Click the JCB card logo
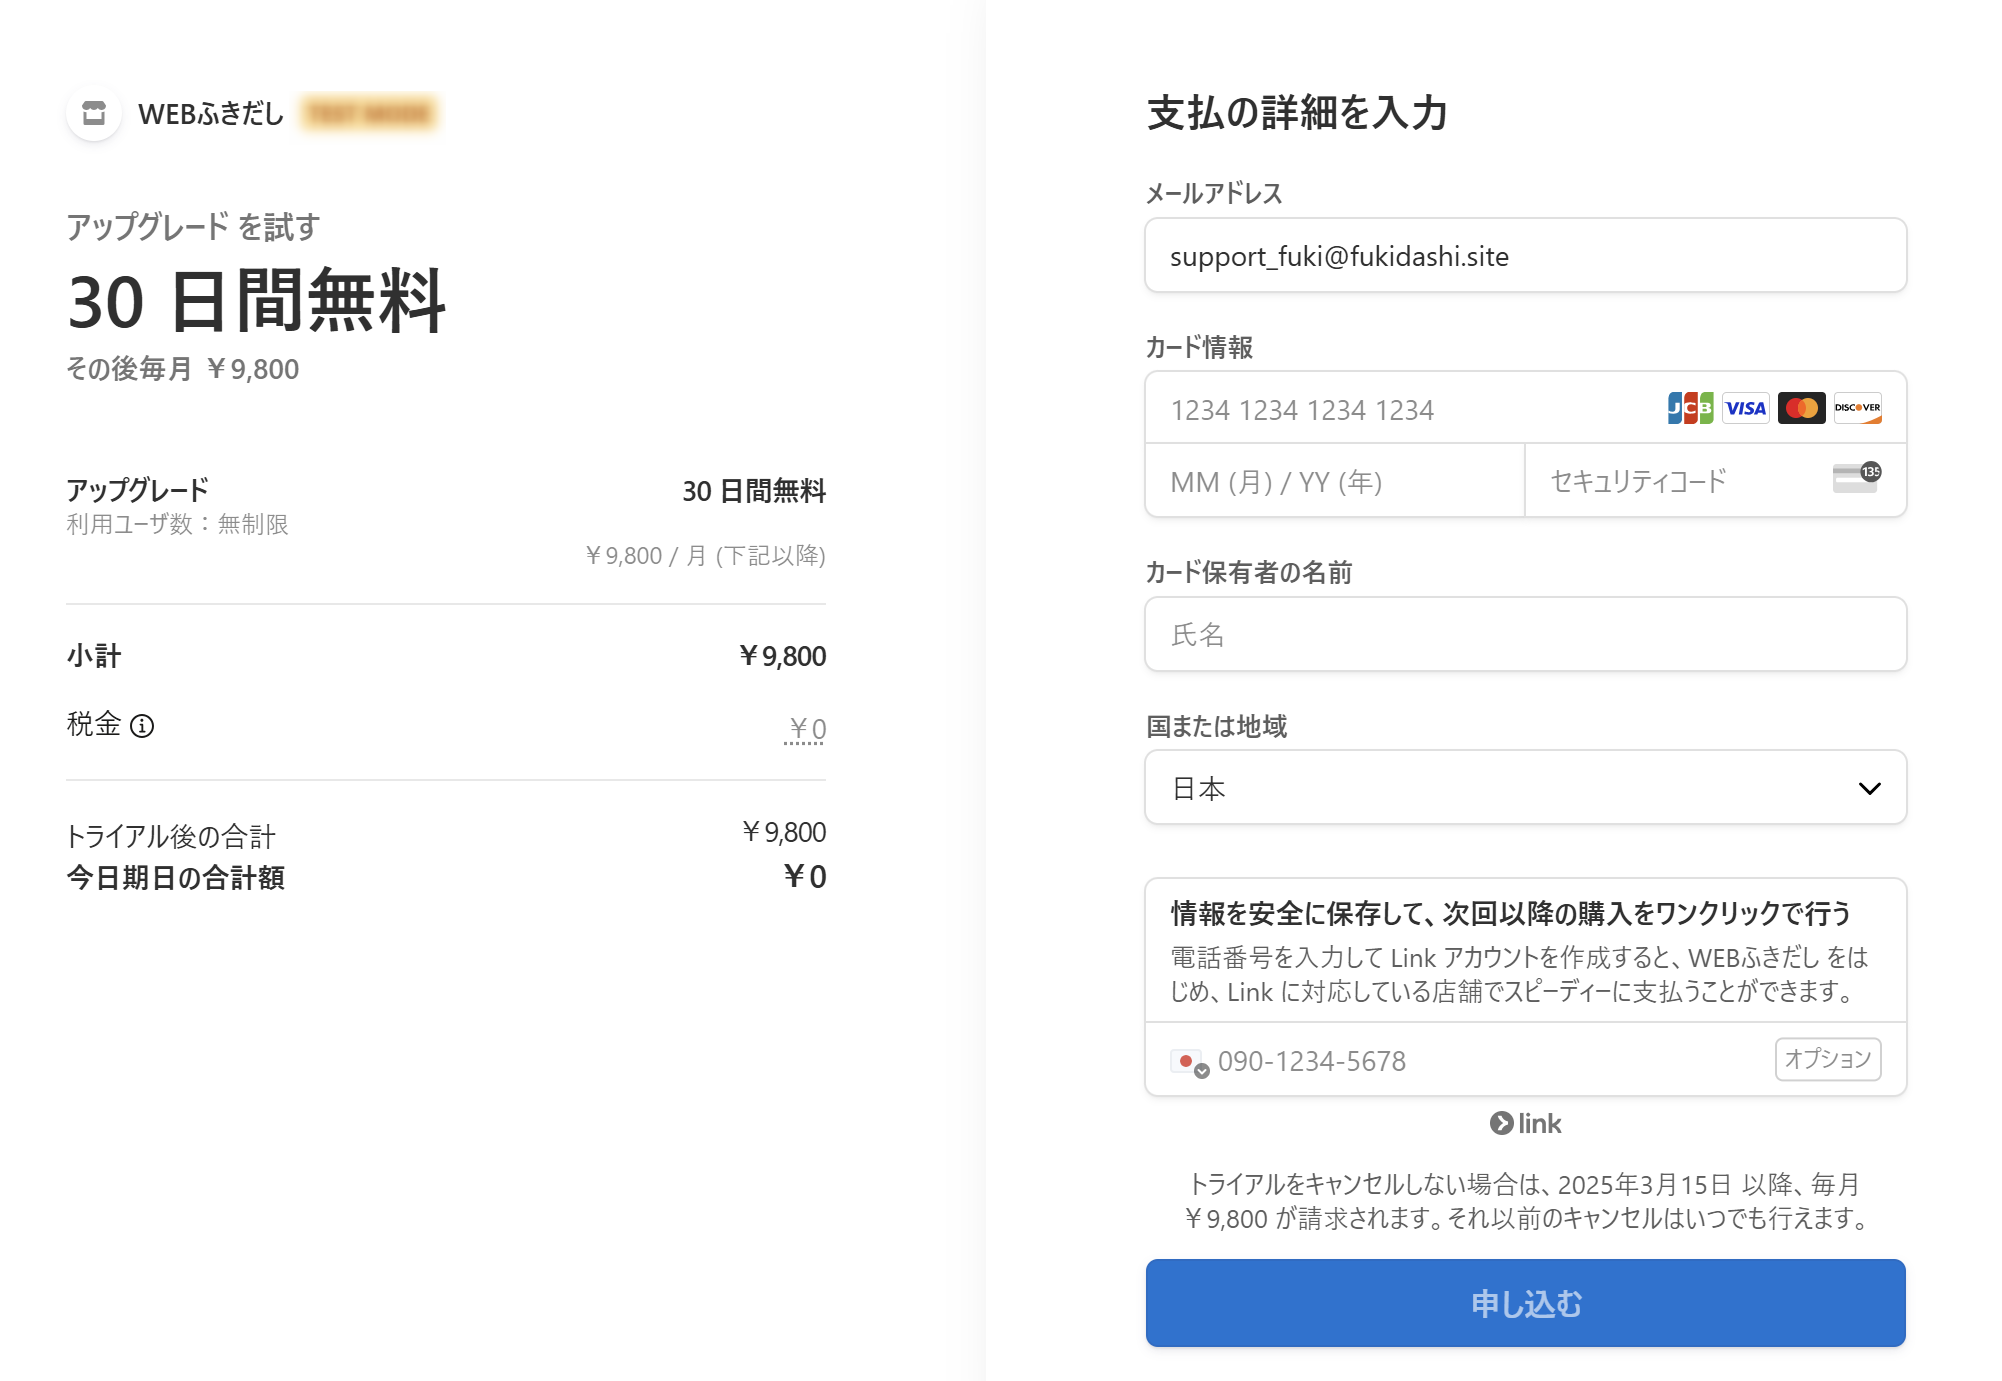This screenshot has height=1381, width=2002. coord(1690,408)
